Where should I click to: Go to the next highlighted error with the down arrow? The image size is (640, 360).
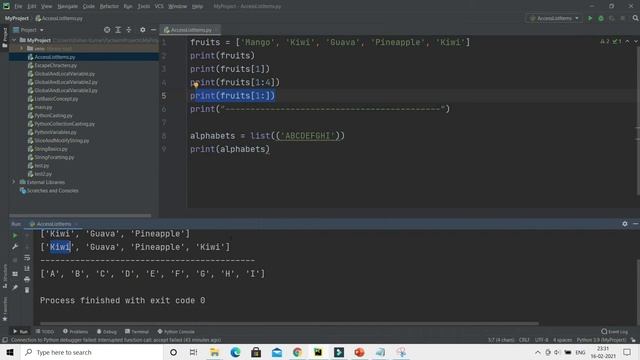point(636,42)
